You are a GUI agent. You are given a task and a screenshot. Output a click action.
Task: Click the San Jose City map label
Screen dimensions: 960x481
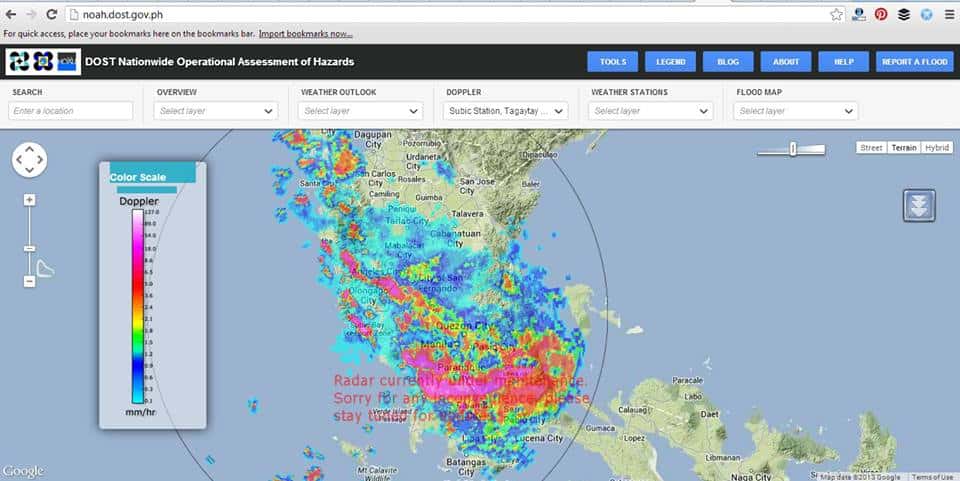click(477, 186)
